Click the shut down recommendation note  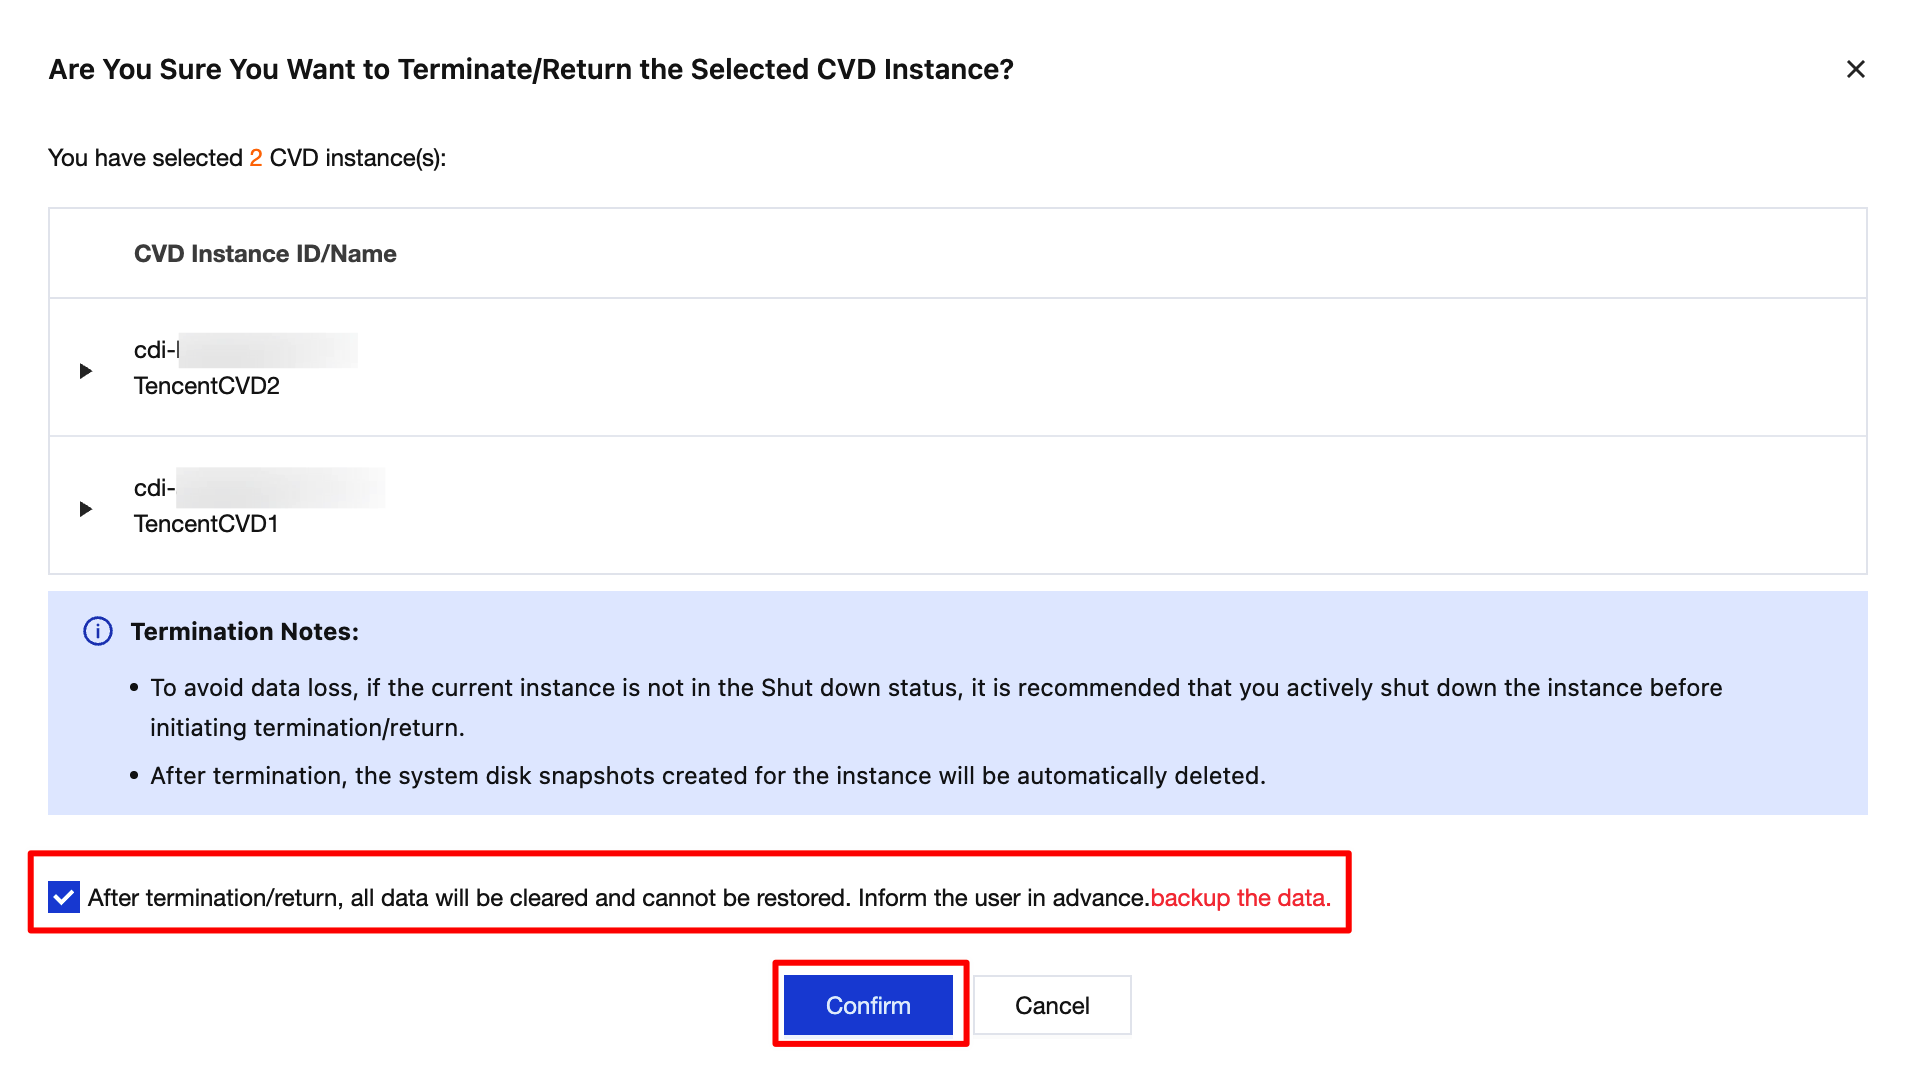pyautogui.click(x=935, y=688)
